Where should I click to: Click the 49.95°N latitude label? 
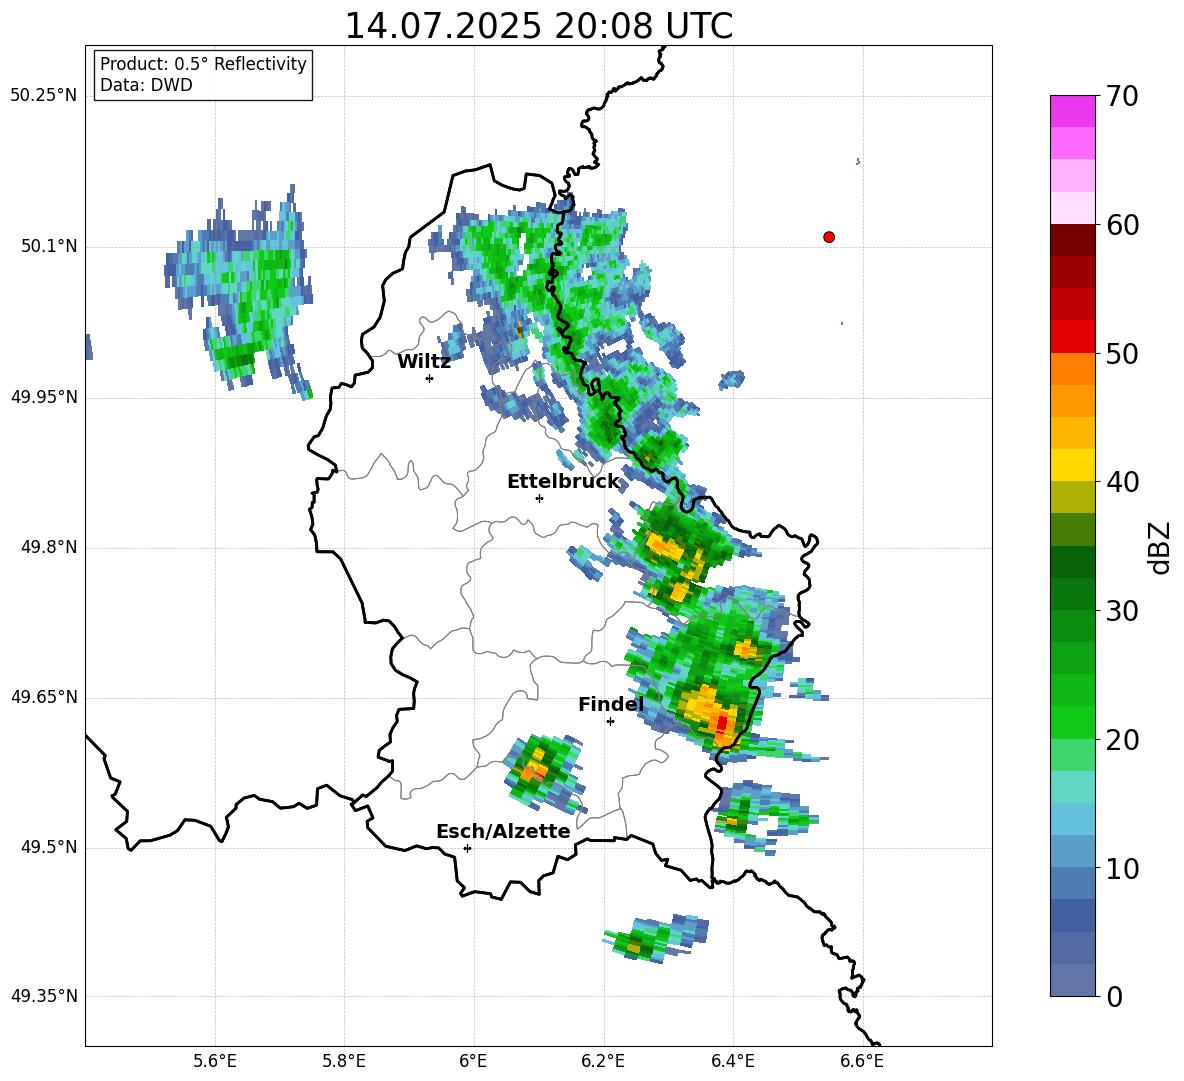(x=44, y=397)
